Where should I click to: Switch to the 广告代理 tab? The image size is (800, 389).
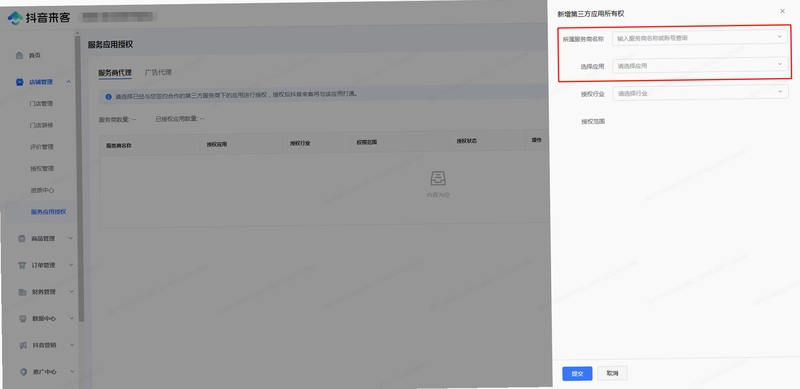pos(158,72)
